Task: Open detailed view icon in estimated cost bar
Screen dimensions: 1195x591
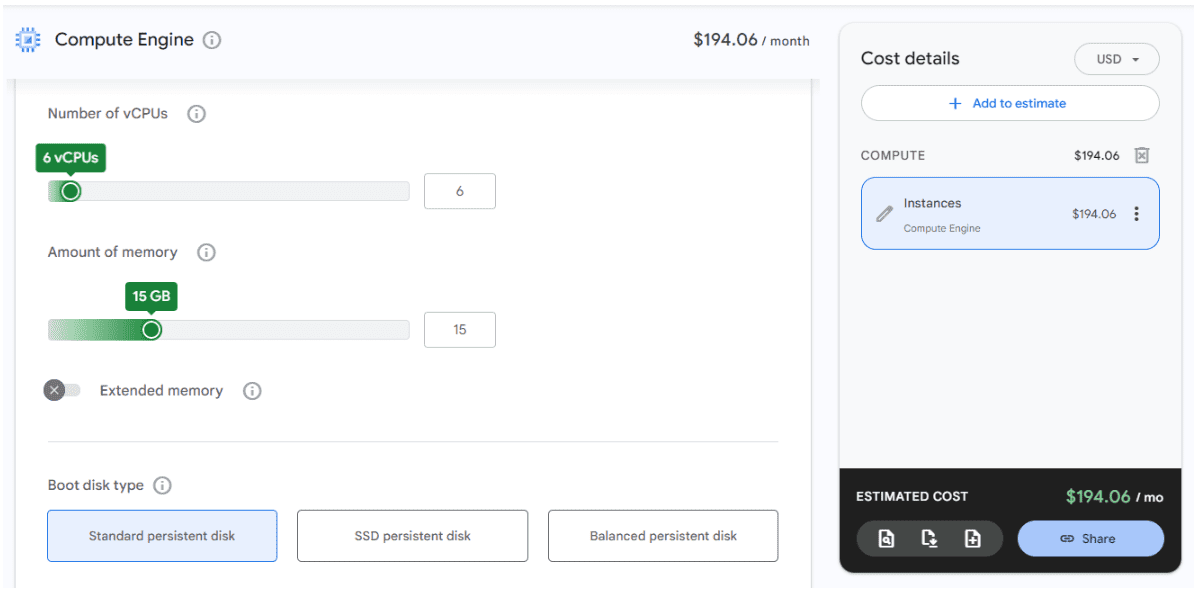Action: tap(886, 539)
